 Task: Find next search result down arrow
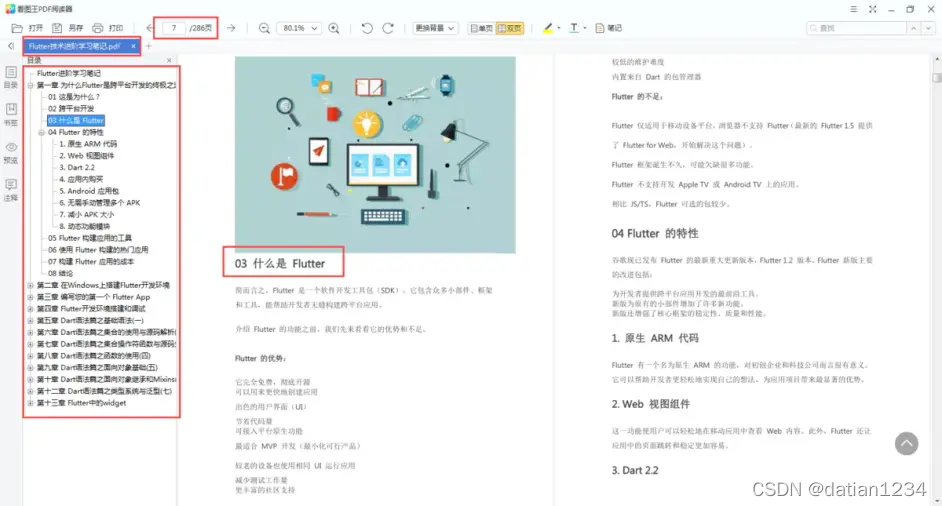pyautogui.click(x=928, y=28)
